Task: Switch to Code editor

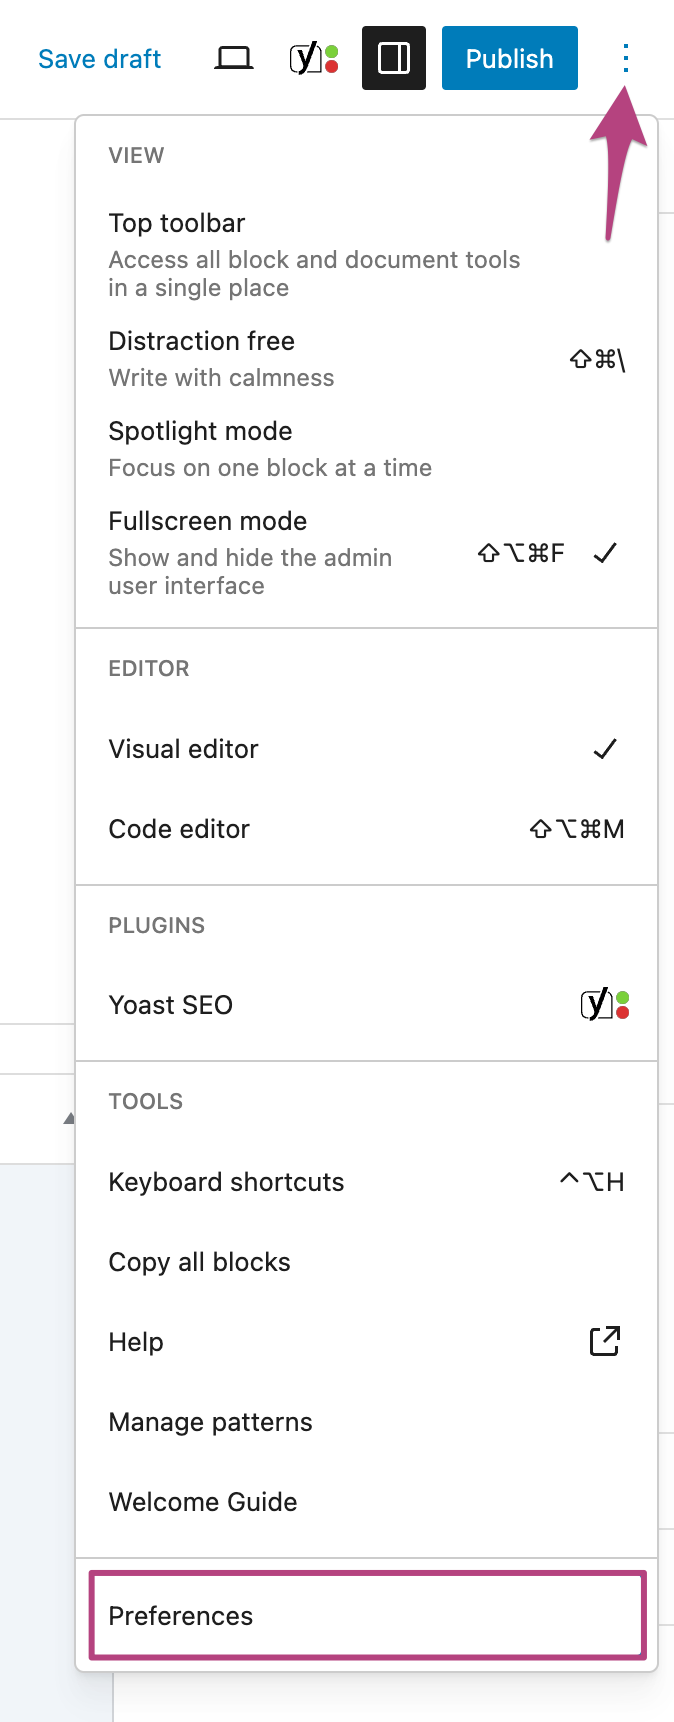Action: (x=179, y=829)
